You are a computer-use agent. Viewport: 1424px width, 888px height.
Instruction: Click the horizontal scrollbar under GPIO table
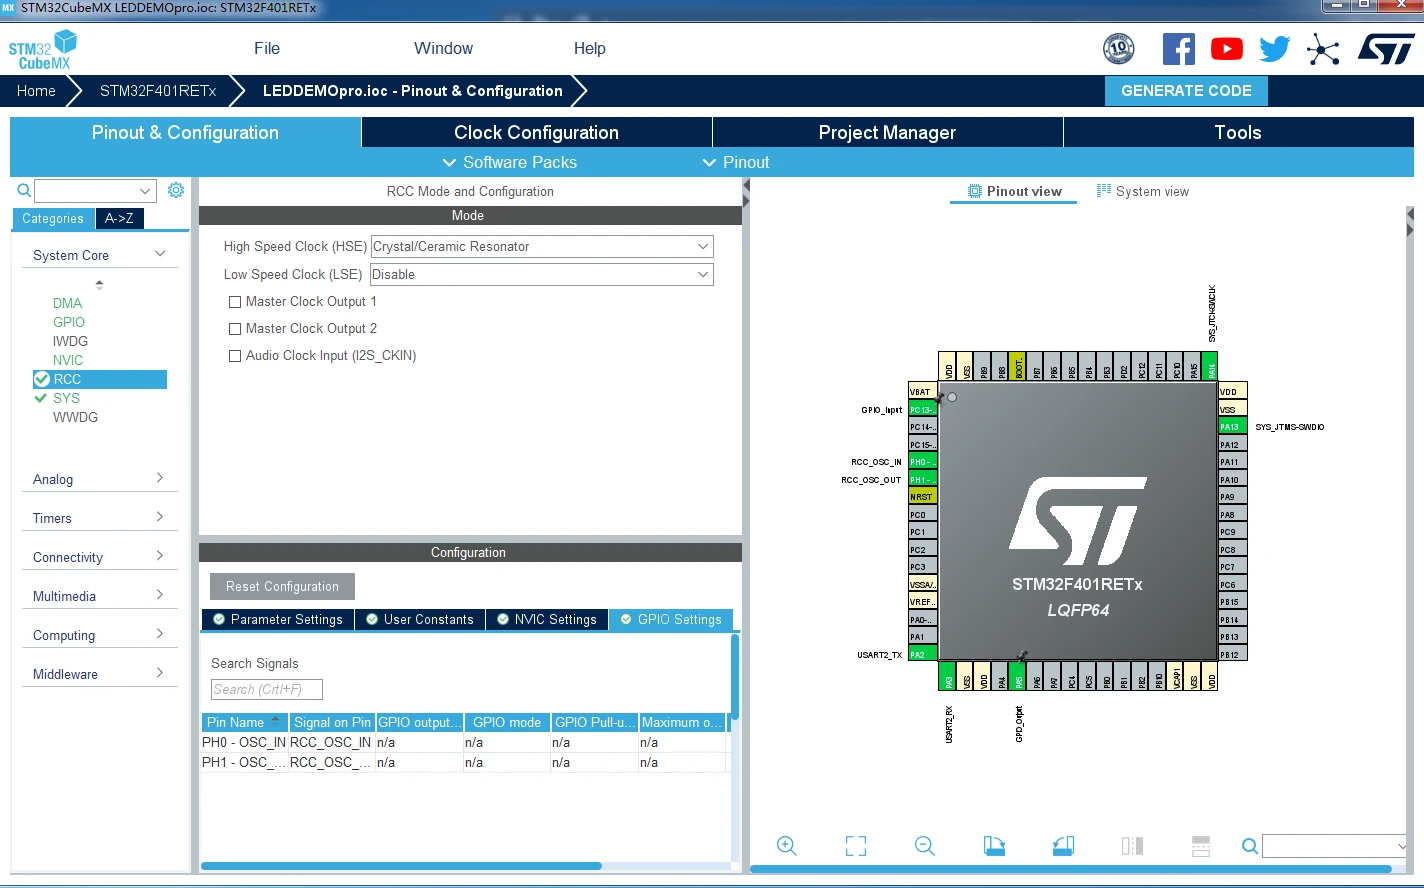click(x=401, y=866)
